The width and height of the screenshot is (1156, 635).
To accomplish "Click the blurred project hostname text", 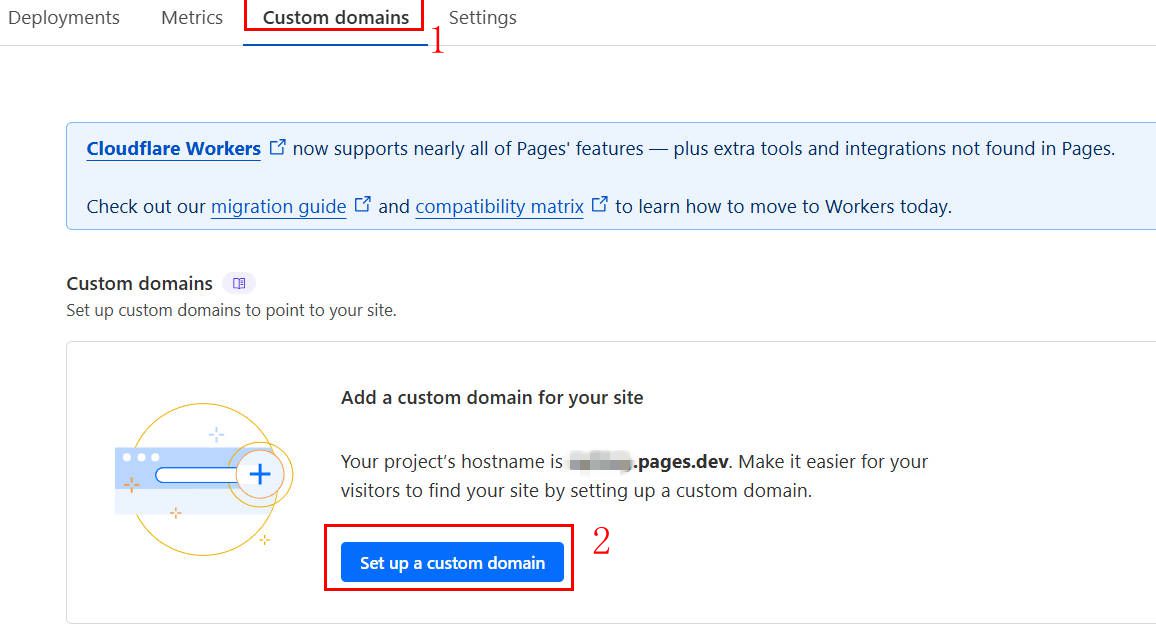I will coord(601,462).
